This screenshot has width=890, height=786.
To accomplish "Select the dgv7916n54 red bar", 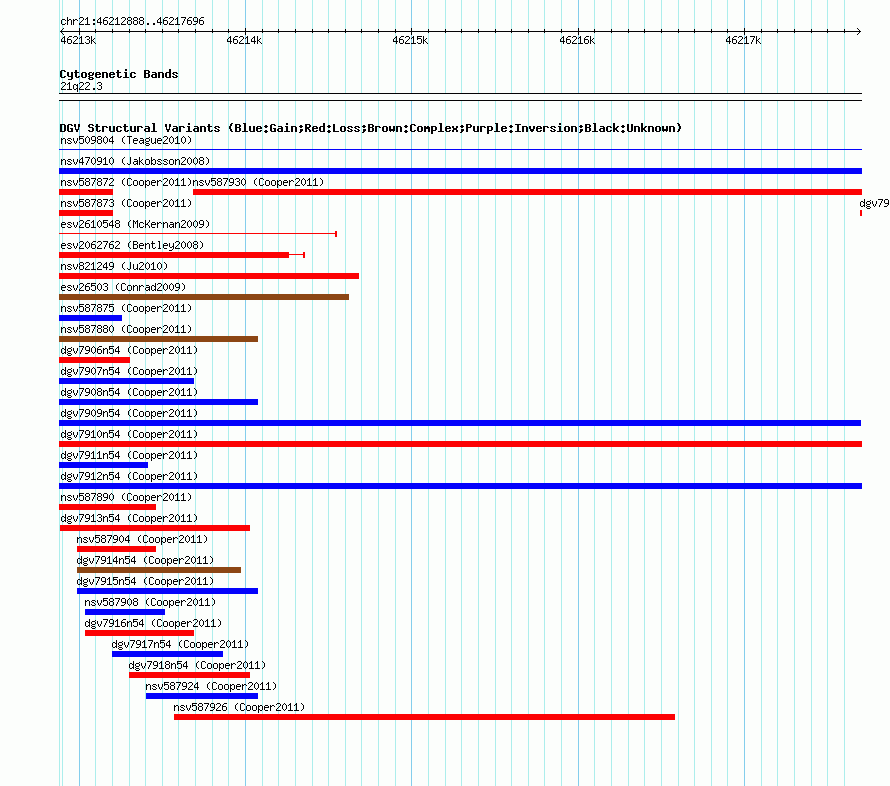I will 139,633.
